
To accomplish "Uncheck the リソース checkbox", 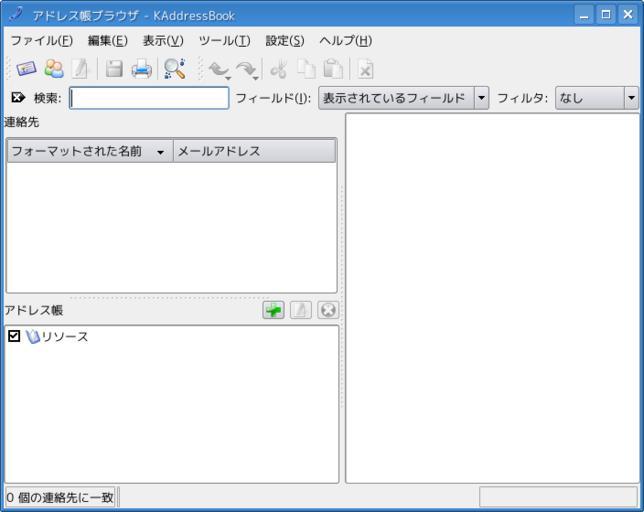I will pyautogui.click(x=14, y=337).
